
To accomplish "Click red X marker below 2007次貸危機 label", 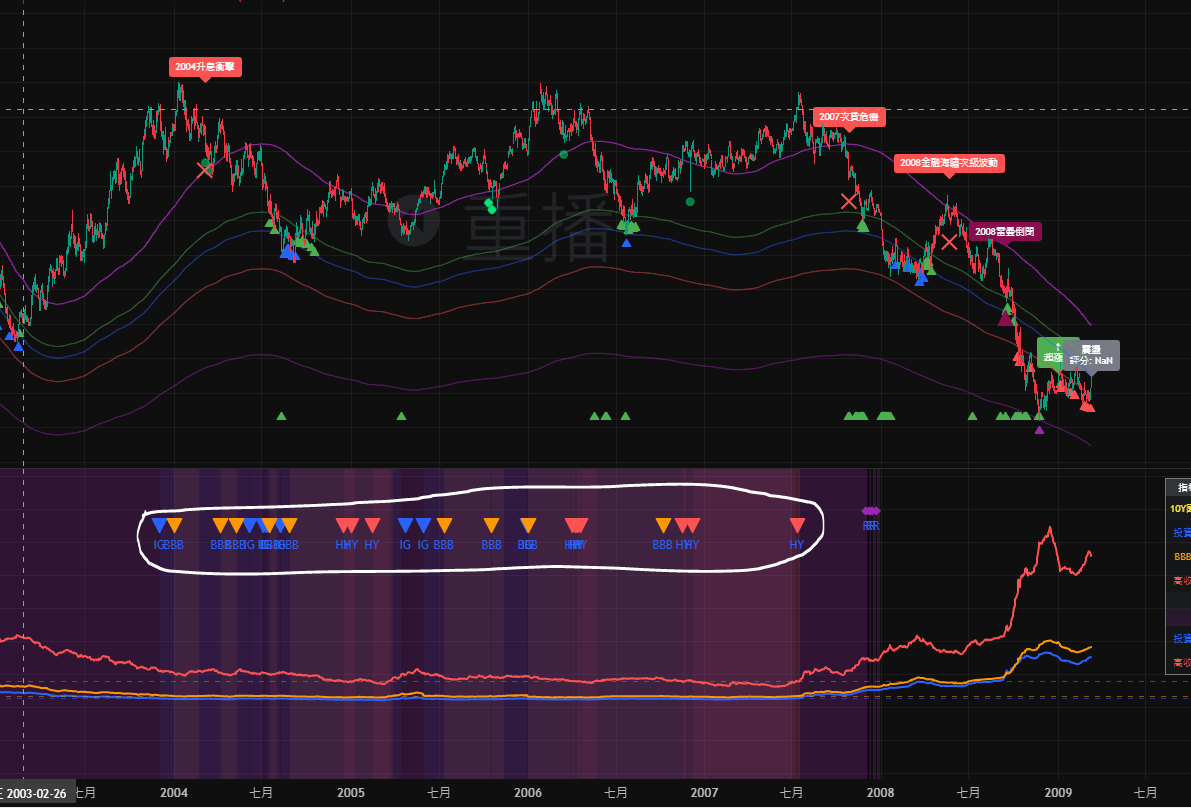I will coord(849,201).
